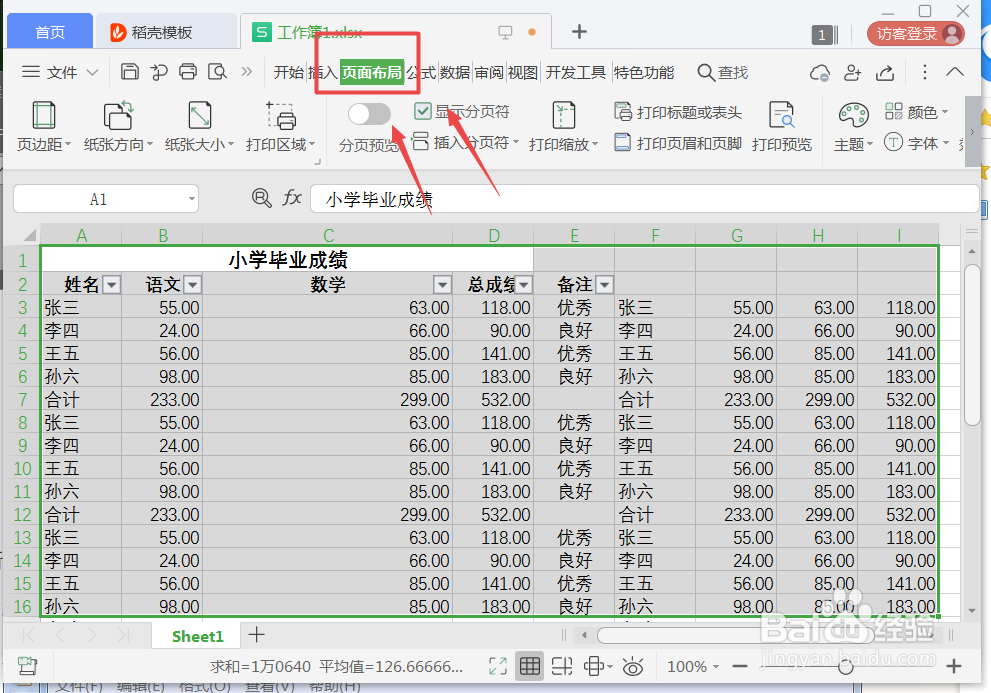
Task: Open the 页边距 margins tool
Action: click(x=44, y=127)
